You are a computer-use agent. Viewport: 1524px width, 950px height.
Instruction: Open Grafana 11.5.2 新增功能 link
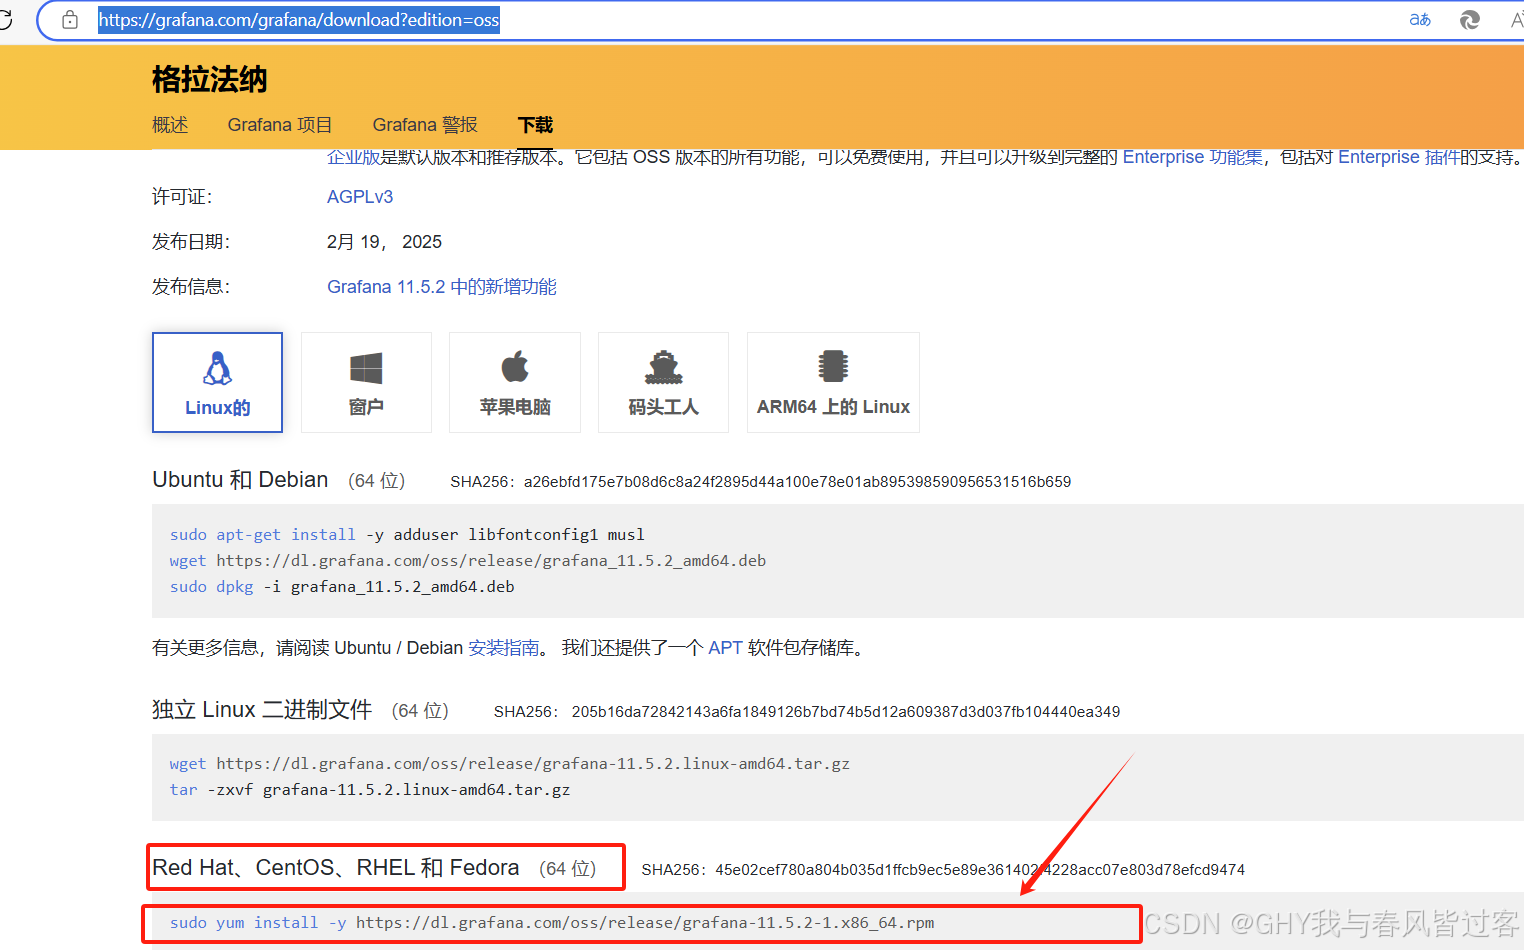click(442, 287)
